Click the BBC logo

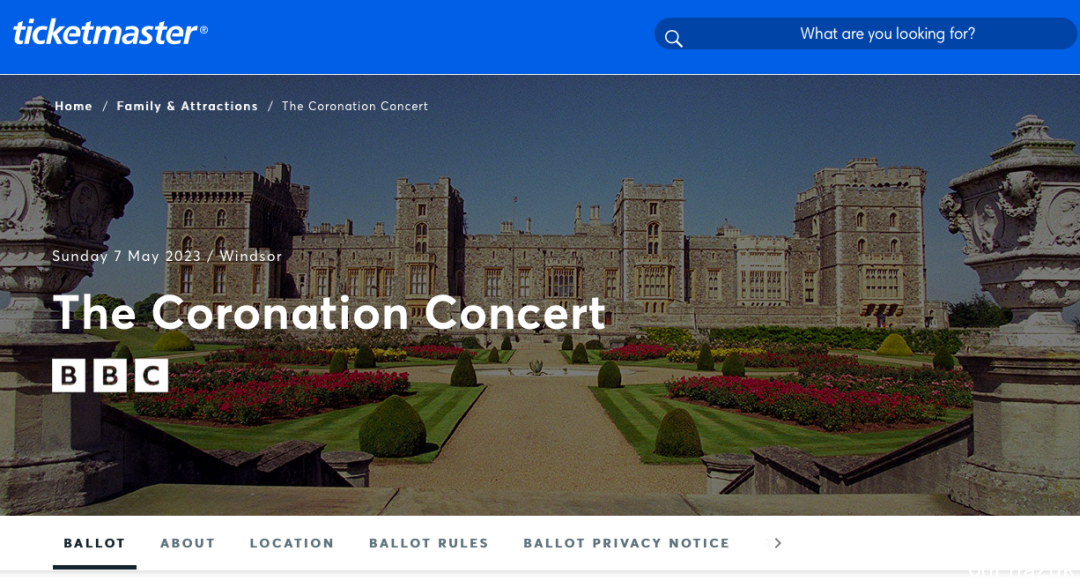110,375
